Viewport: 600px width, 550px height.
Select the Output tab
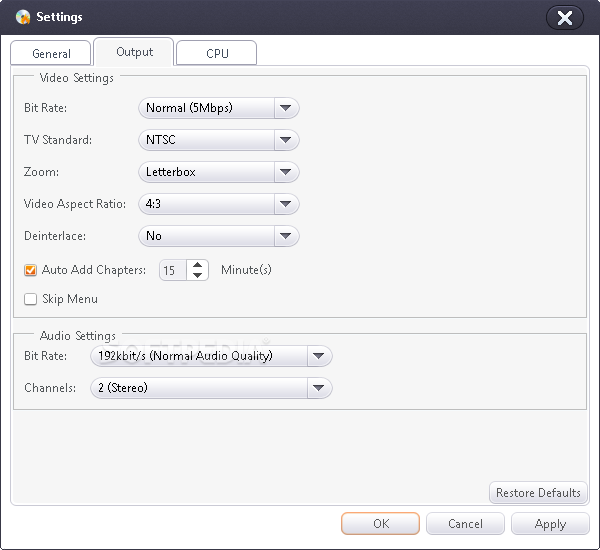pos(134,52)
